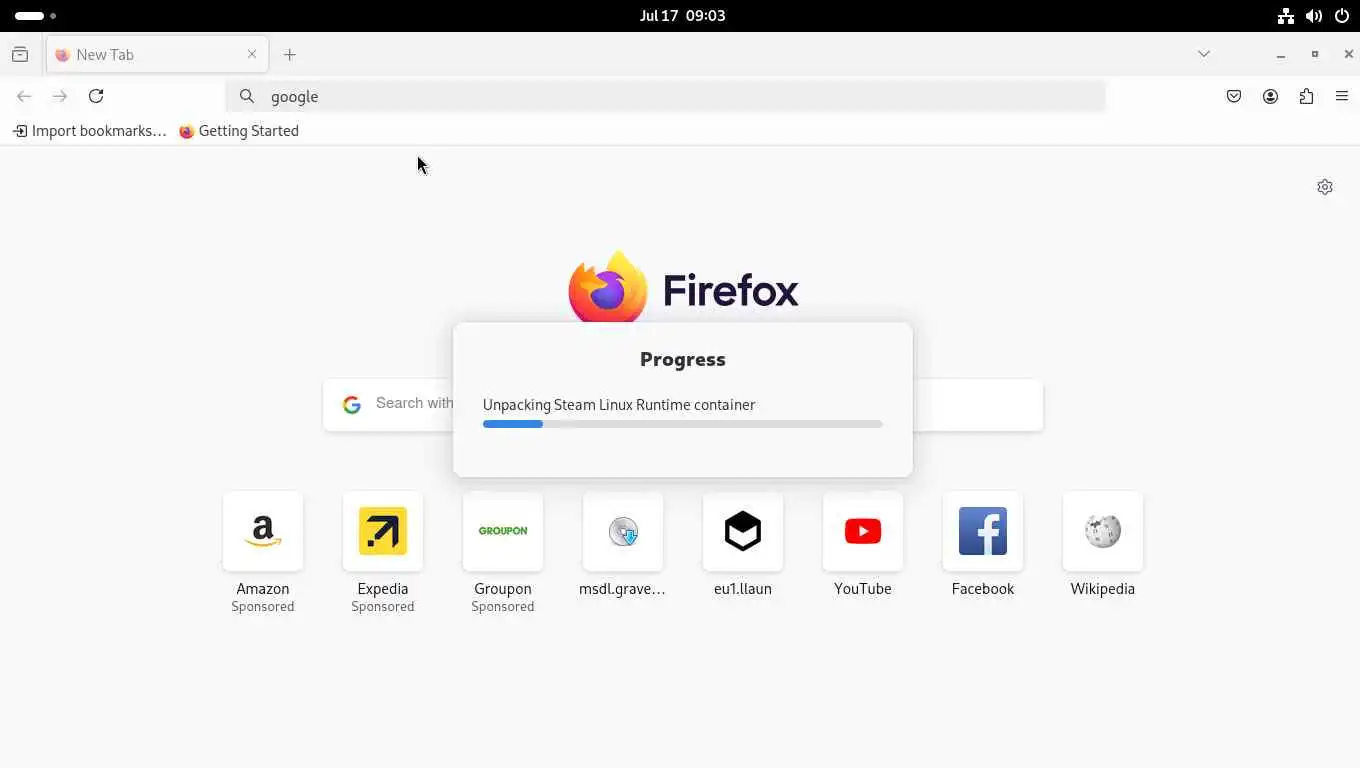
Task: Open the Pocket save button
Action: pyautogui.click(x=1234, y=96)
